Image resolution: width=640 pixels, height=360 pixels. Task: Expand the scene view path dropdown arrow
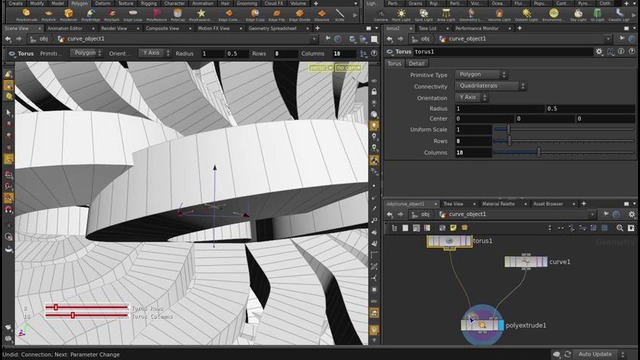click(x=313, y=39)
